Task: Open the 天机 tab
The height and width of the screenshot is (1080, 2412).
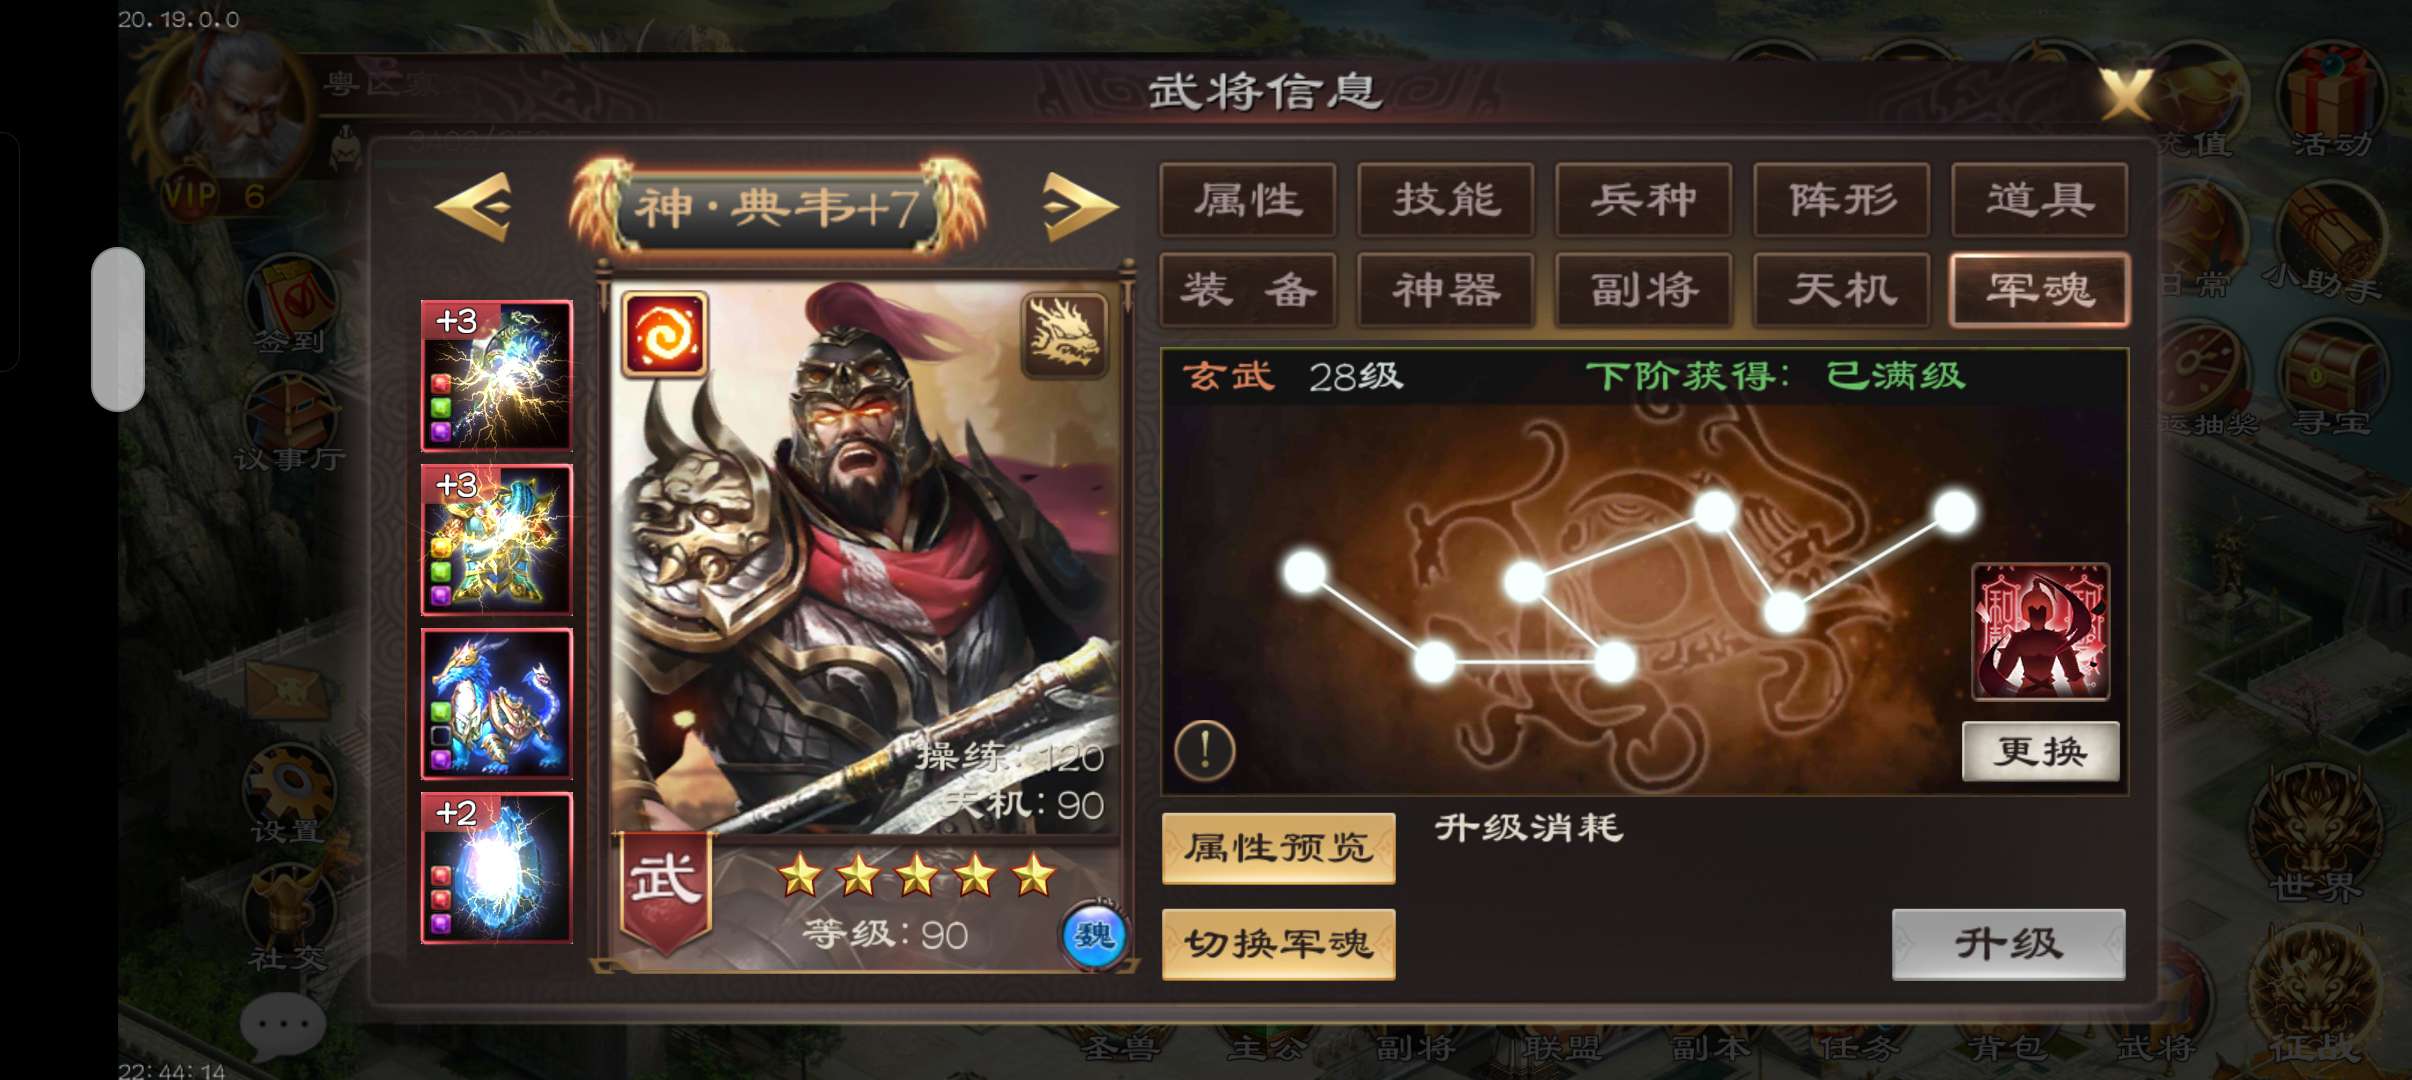Action: 1842,290
